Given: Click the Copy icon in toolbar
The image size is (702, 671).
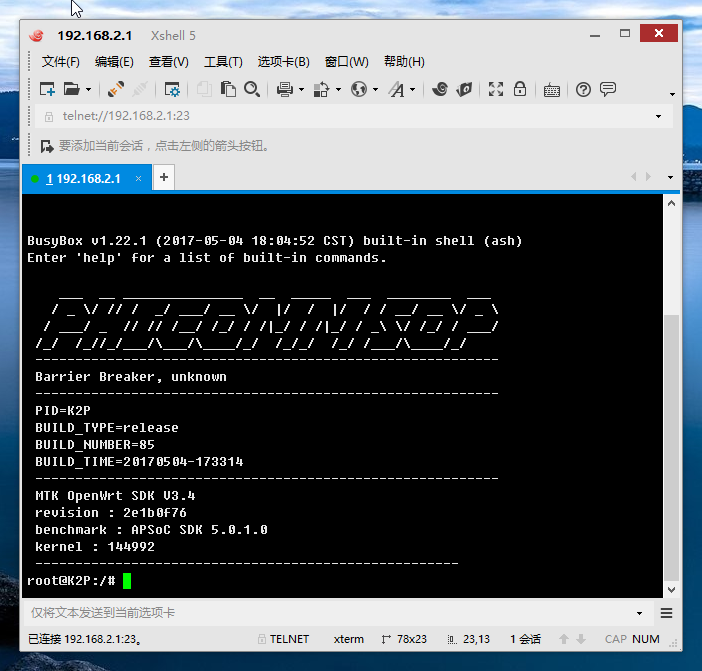Looking at the screenshot, I should tap(204, 90).
